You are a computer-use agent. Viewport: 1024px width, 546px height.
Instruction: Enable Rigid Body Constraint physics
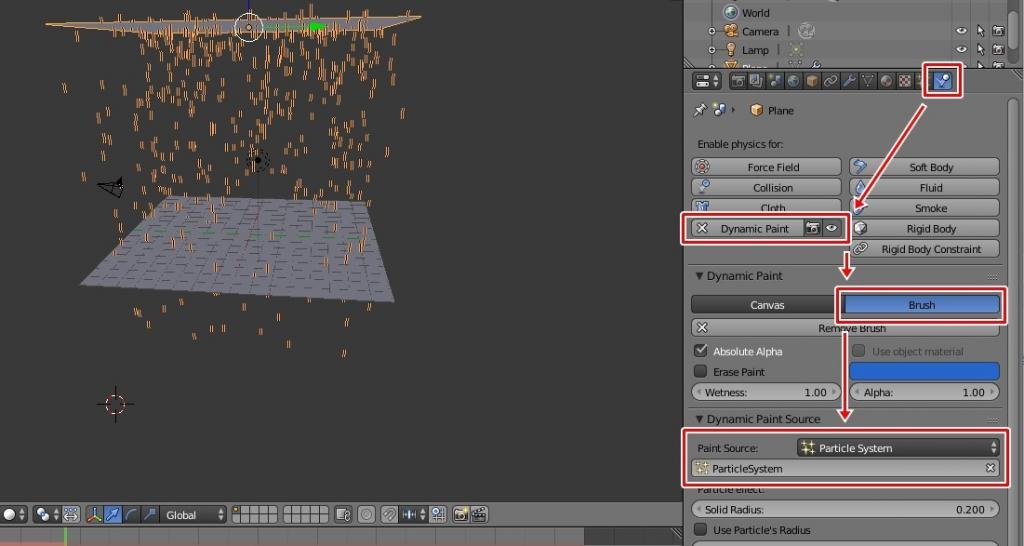(x=925, y=248)
